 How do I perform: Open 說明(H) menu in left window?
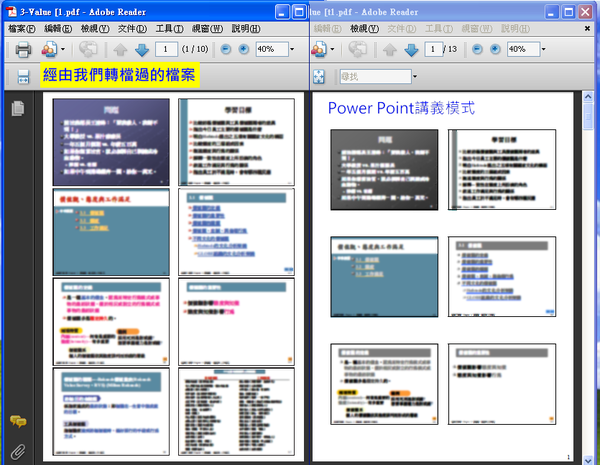click(x=246, y=29)
